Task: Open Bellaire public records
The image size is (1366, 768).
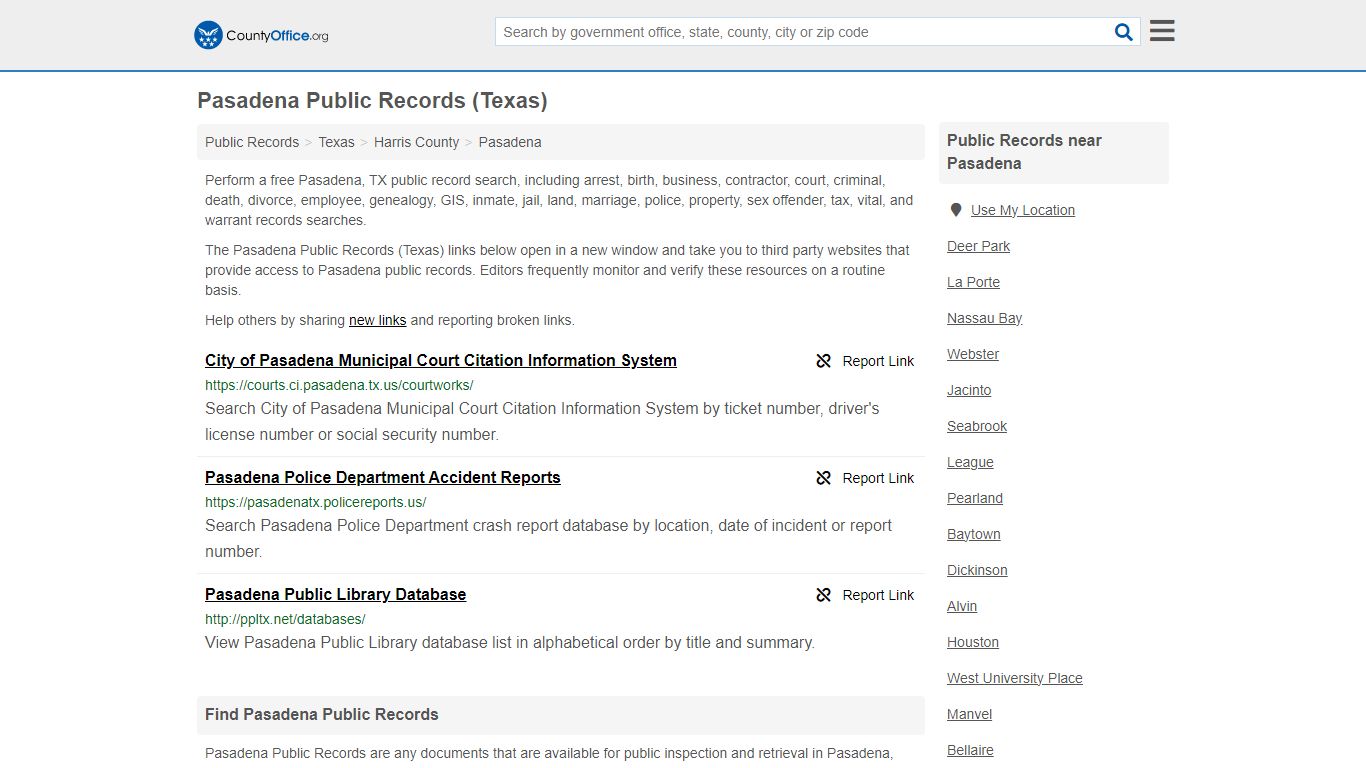Action: (970, 750)
